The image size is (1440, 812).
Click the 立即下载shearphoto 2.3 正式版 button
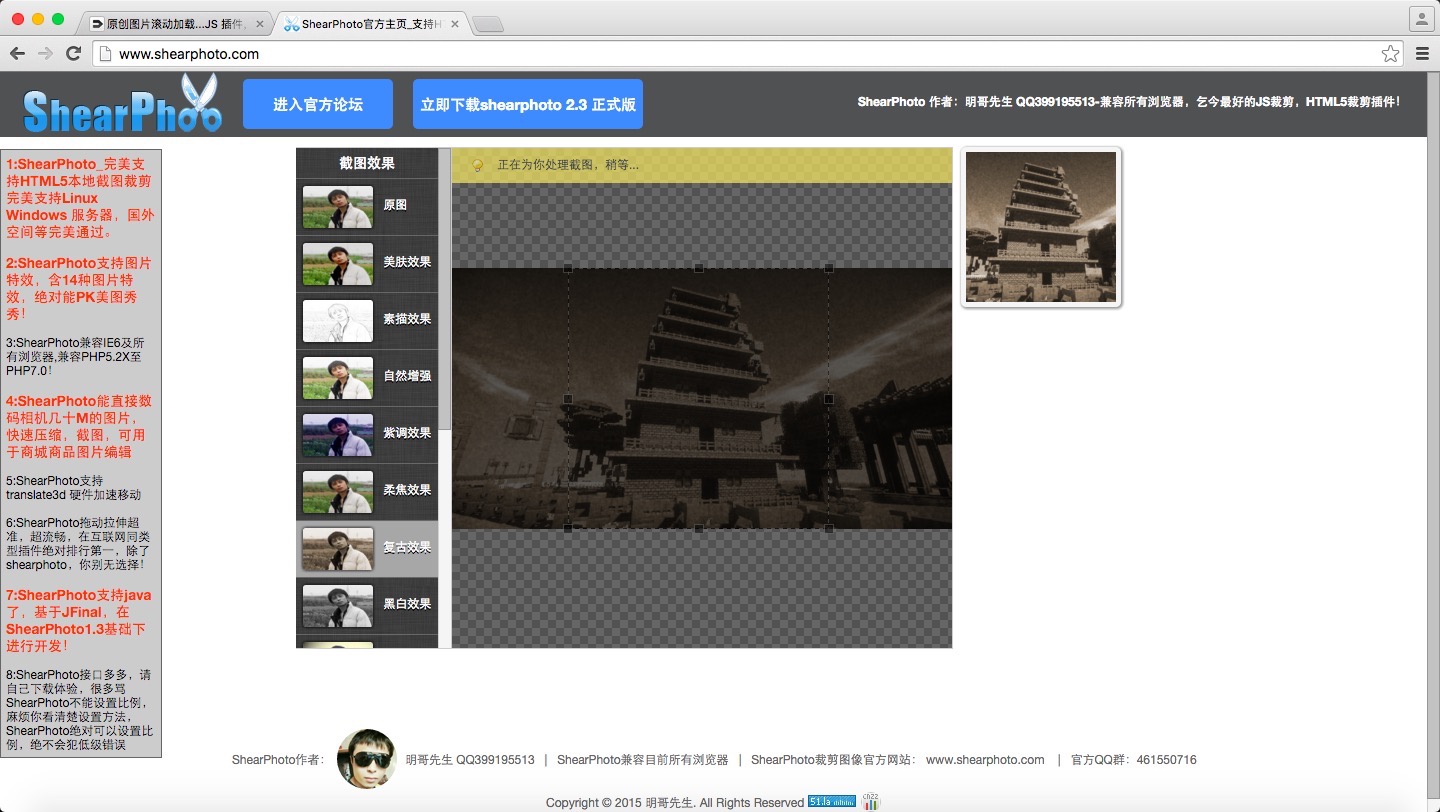[x=527, y=104]
